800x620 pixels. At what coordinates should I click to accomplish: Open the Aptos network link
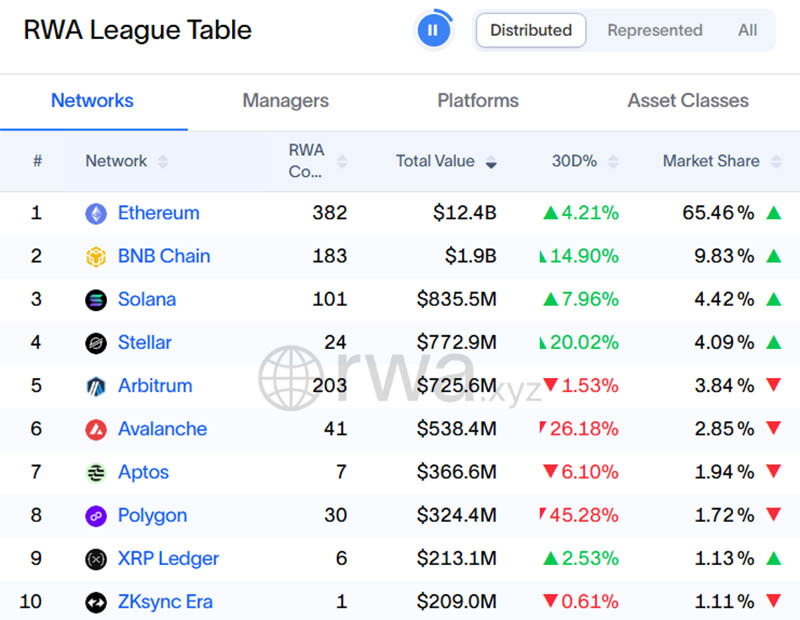(143, 472)
